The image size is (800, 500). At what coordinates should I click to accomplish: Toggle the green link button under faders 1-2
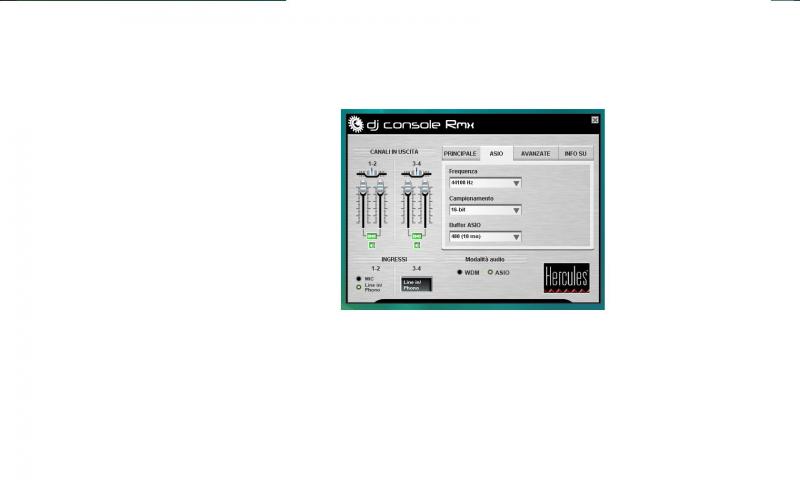pos(371,236)
